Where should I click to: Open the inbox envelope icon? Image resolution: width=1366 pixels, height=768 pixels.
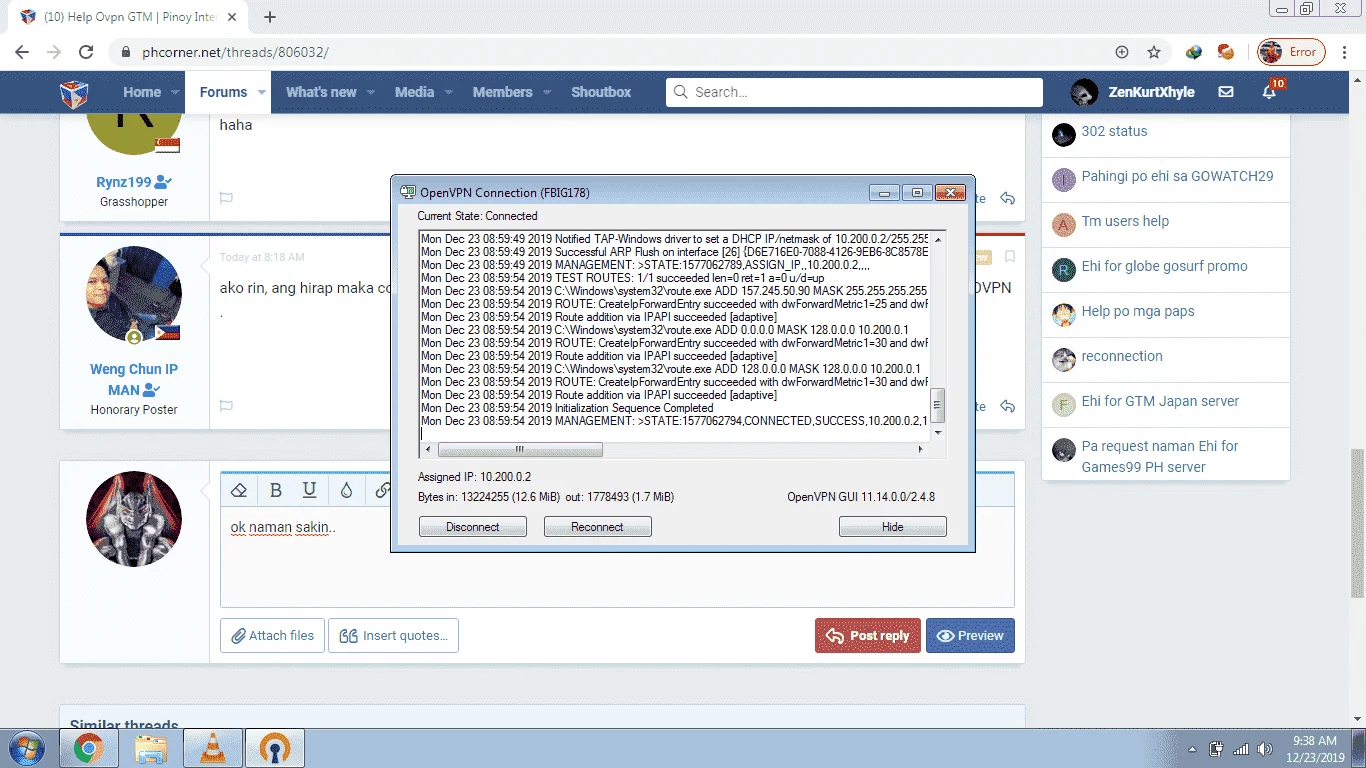[x=1226, y=92]
